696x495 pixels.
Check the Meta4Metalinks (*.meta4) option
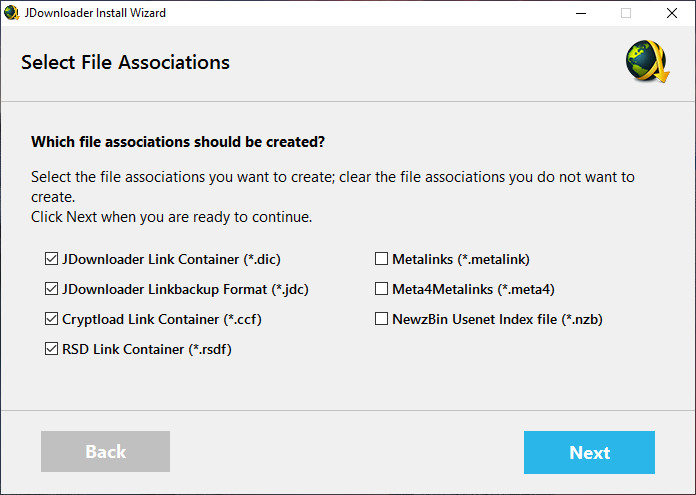381,289
